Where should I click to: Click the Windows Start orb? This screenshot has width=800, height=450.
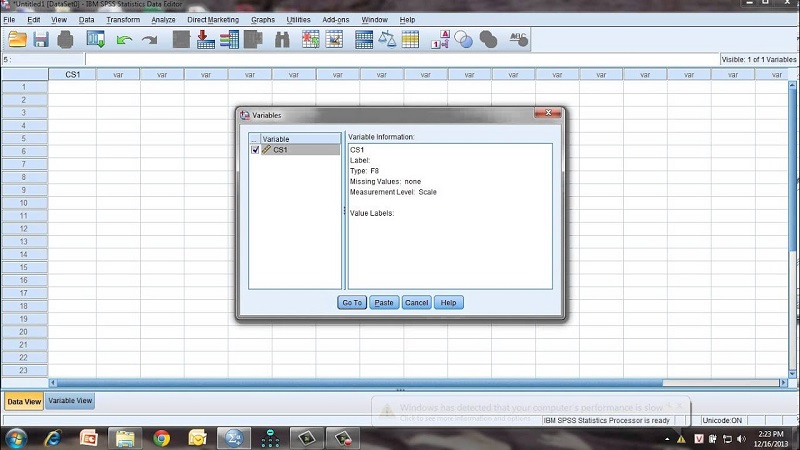(16, 438)
